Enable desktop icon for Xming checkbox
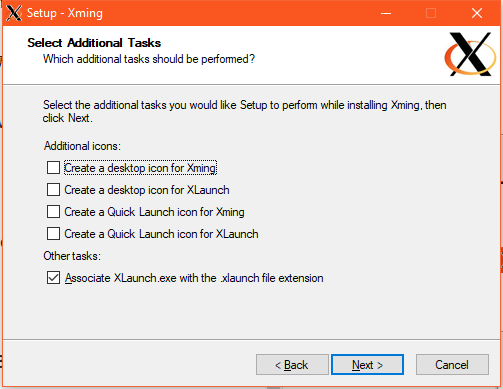 pos(53,168)
